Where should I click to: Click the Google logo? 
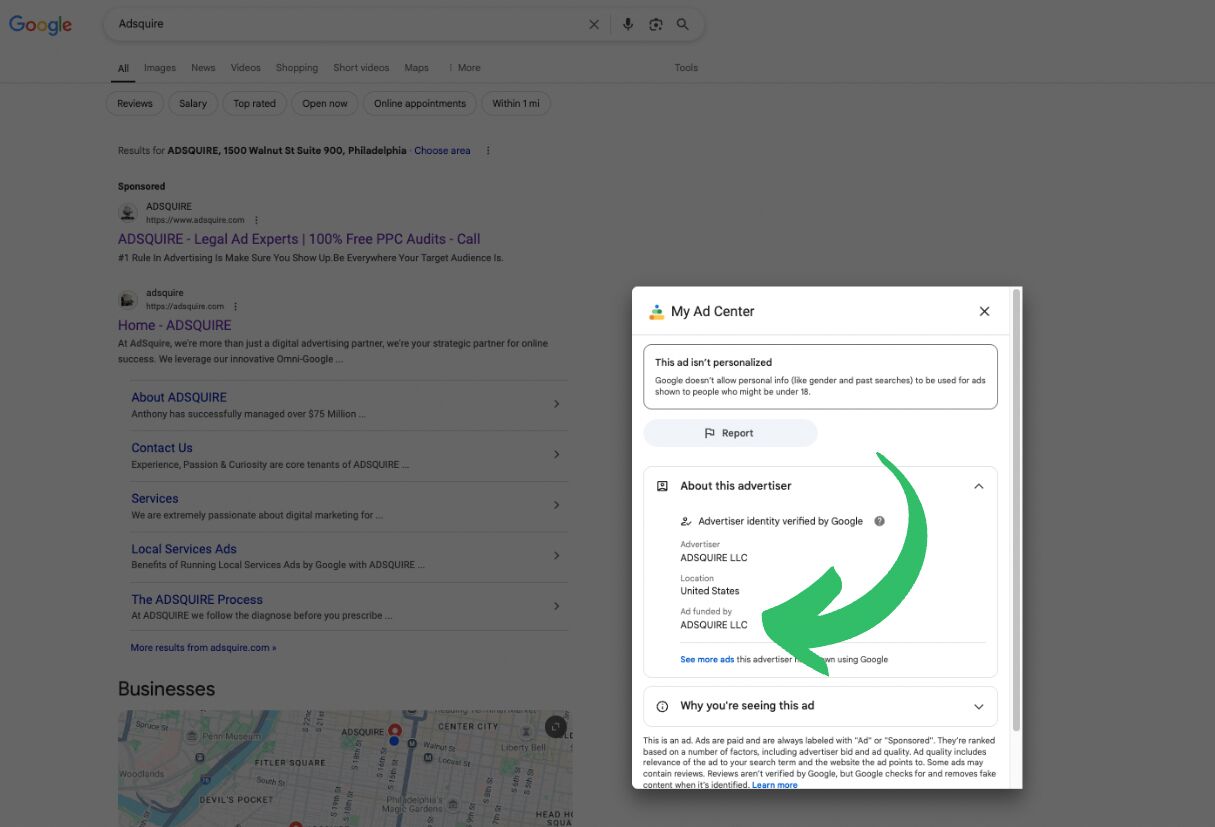40,24
